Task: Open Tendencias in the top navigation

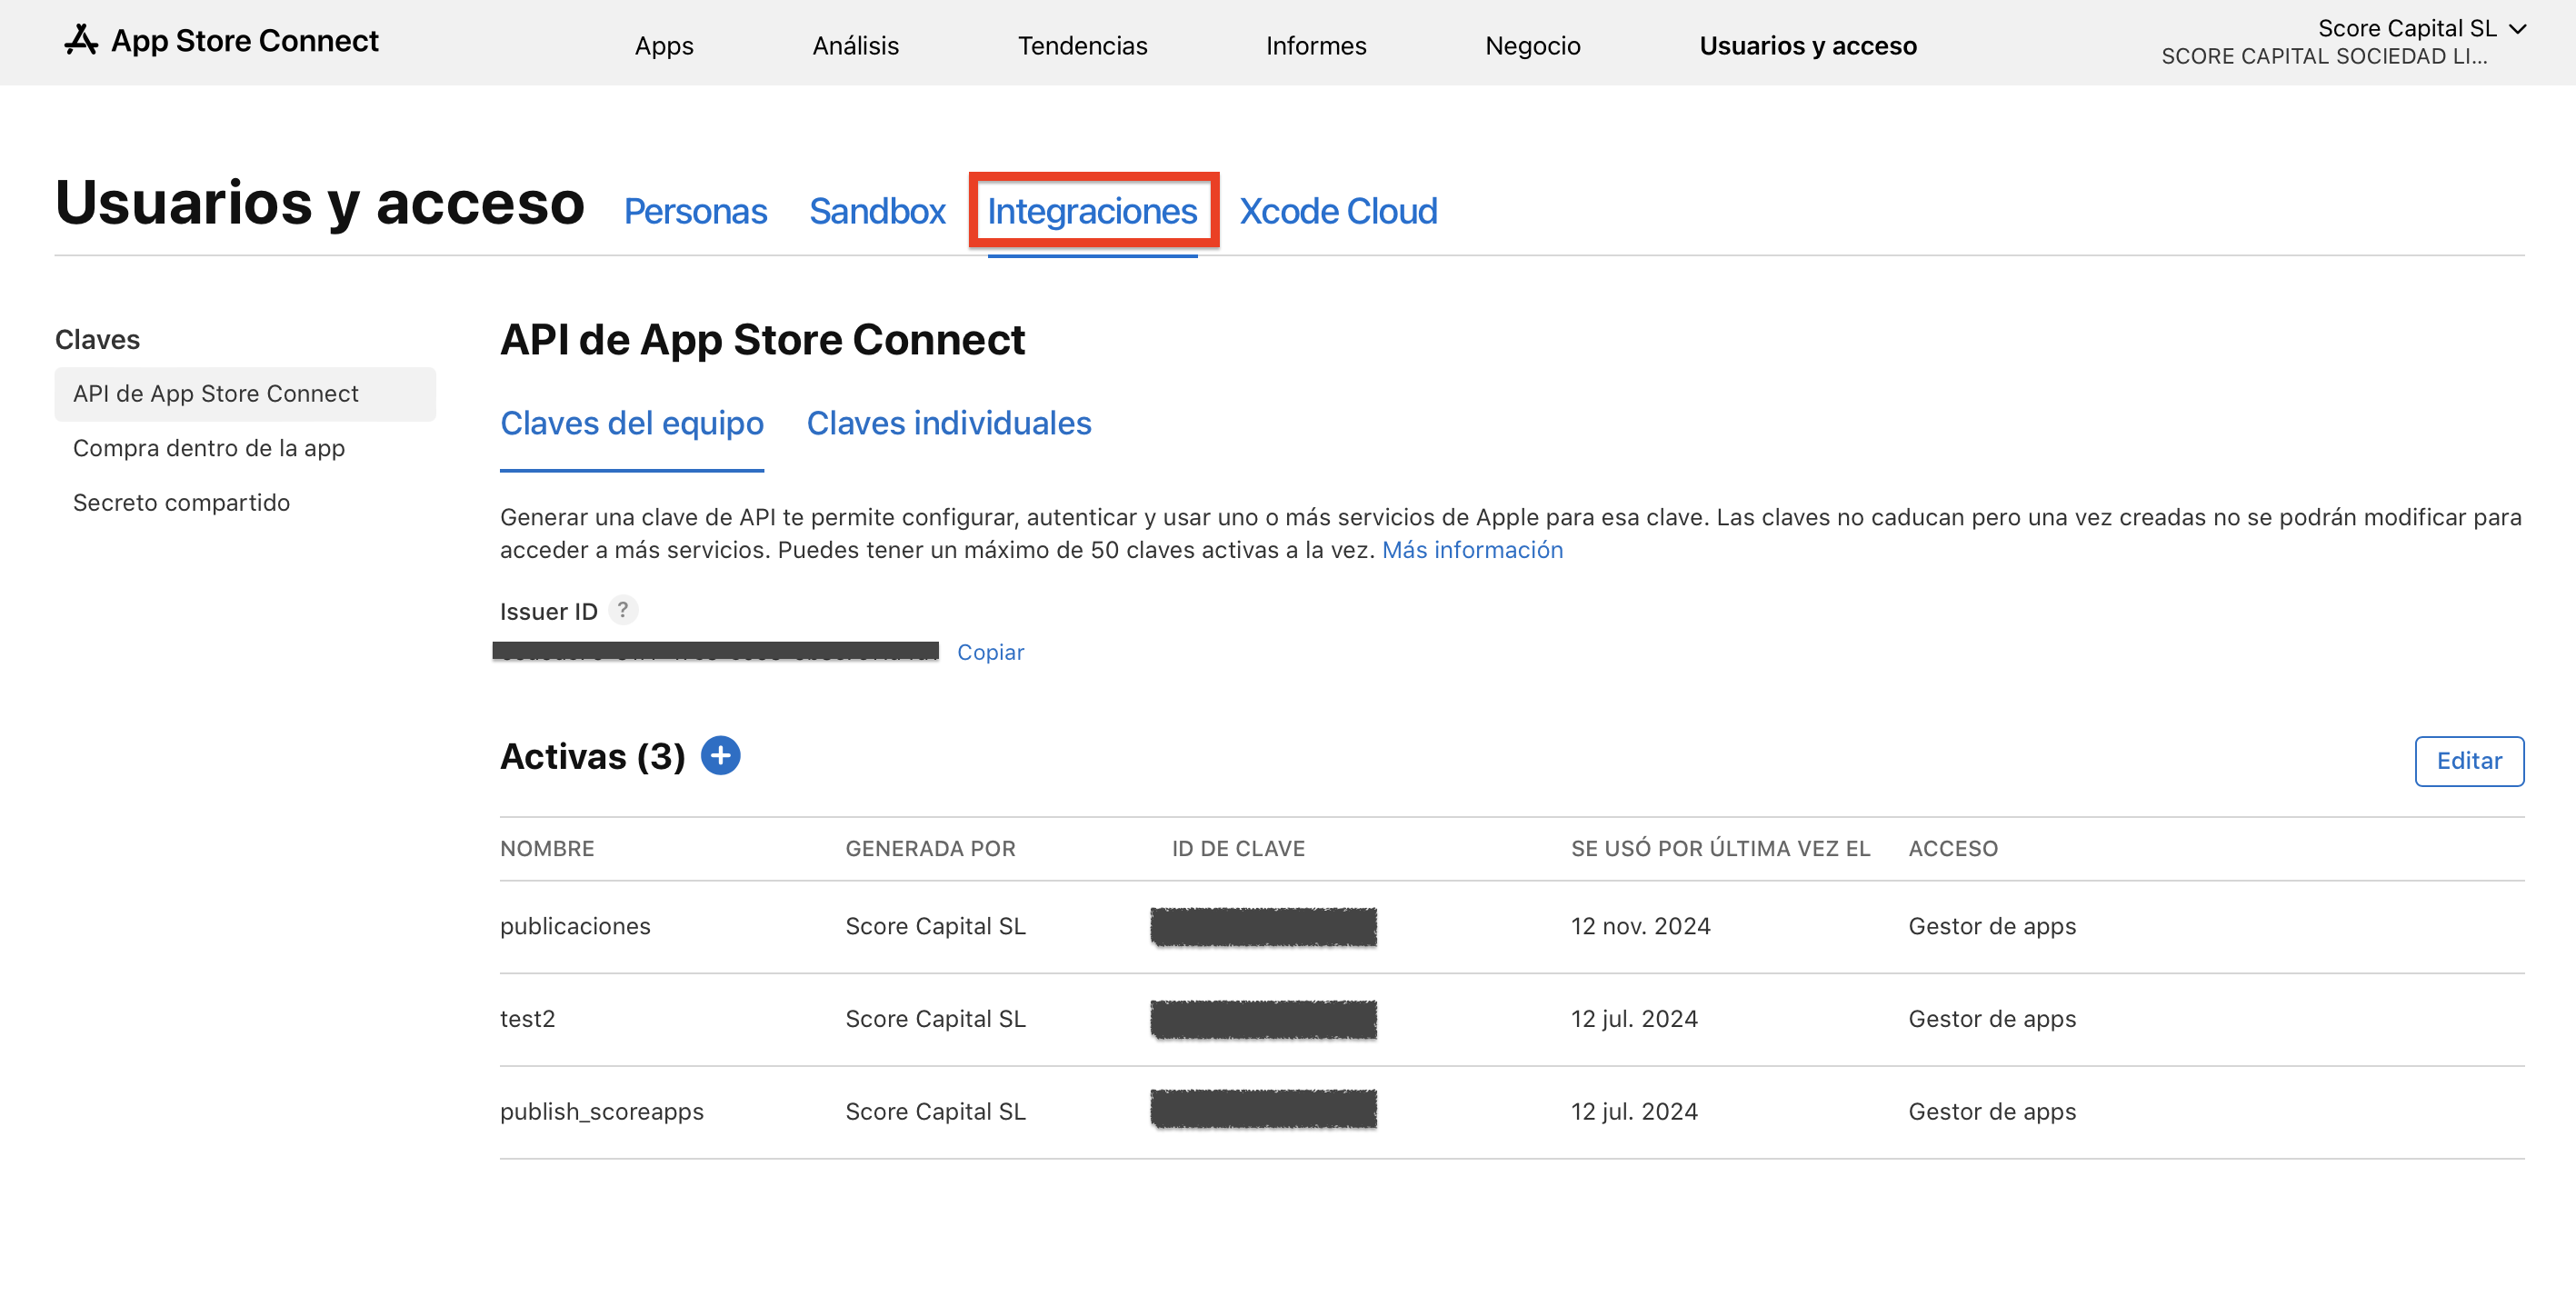Action: pos(1082,45)
